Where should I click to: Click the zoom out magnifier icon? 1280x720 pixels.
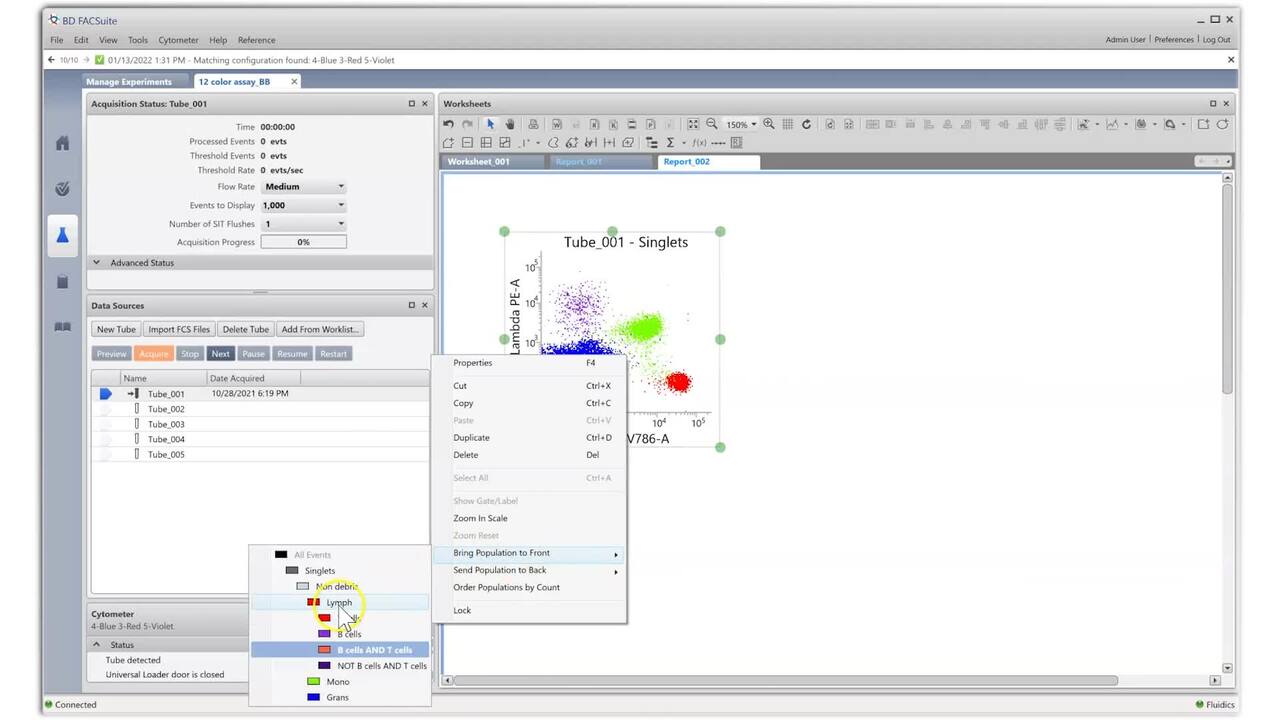click(711, 124)
